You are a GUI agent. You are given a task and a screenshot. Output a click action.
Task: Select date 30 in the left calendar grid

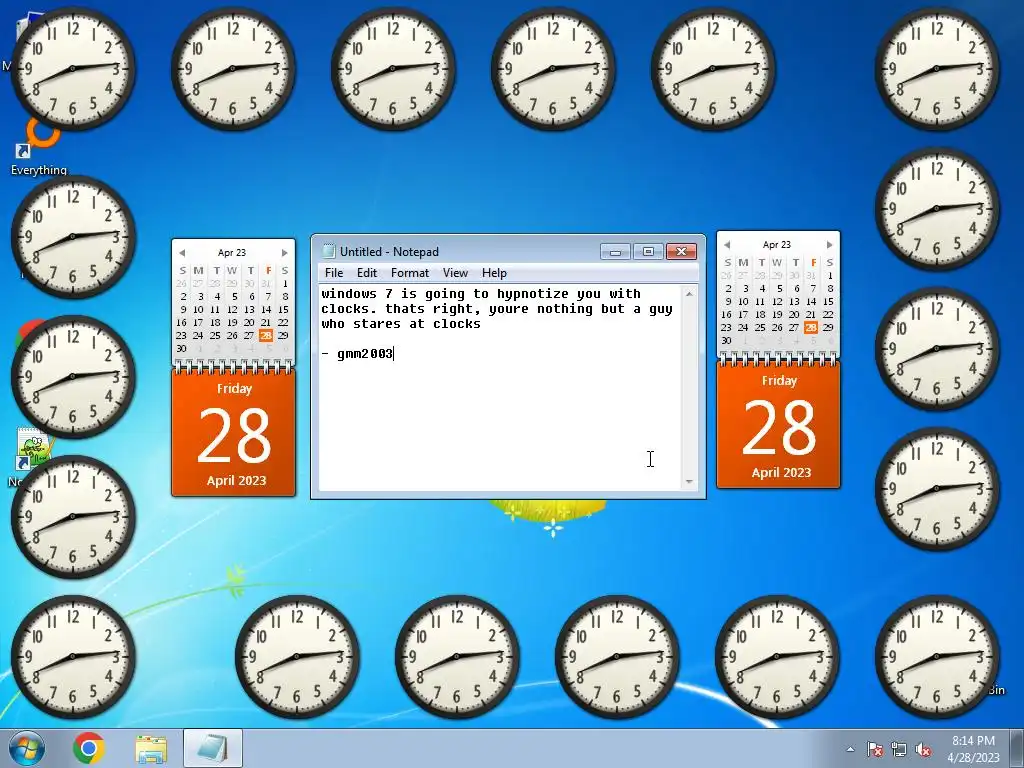182,349
